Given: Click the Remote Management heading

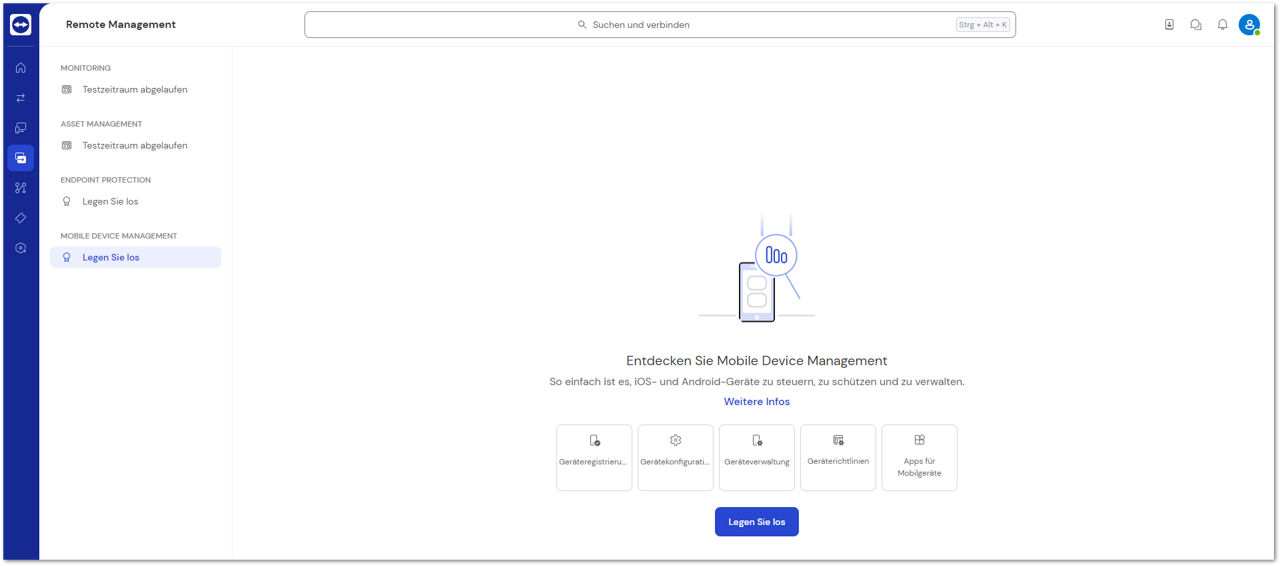Looking at the screenshot, I should point(121,25).
